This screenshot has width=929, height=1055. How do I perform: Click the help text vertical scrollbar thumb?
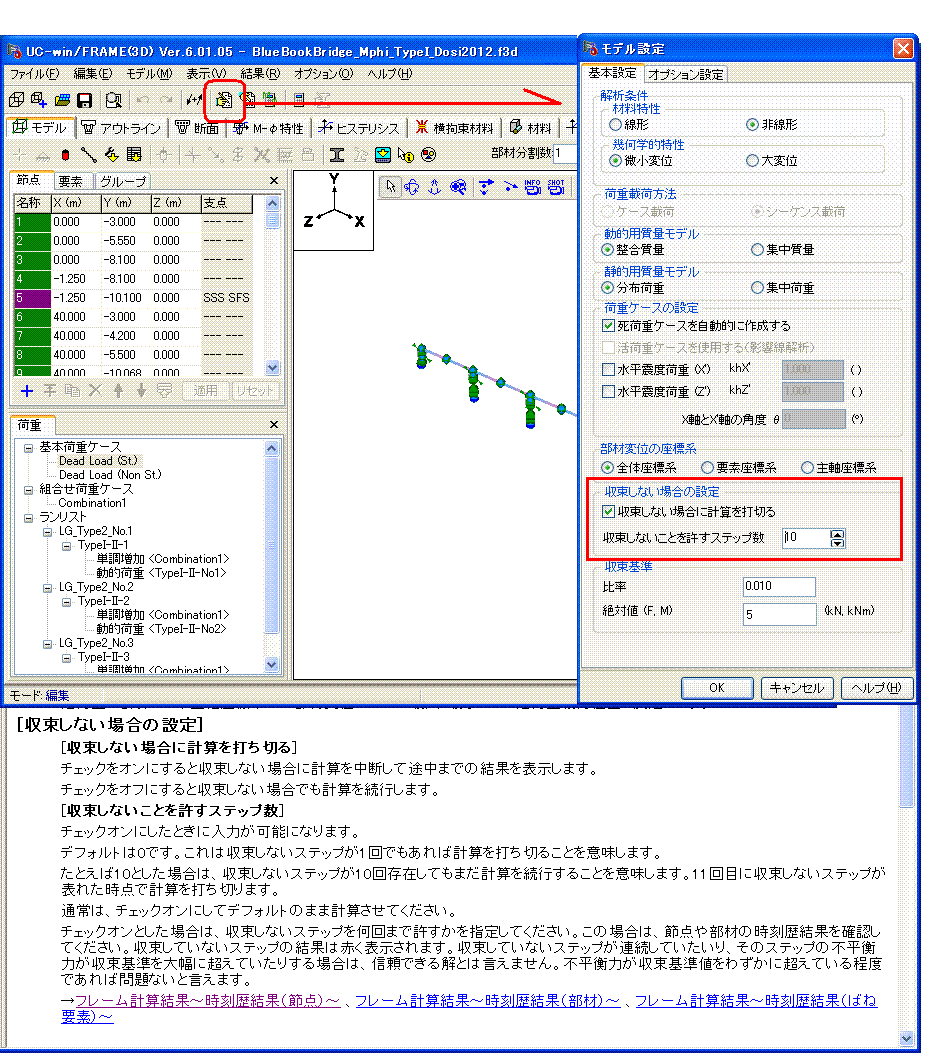tap(906, 757)
